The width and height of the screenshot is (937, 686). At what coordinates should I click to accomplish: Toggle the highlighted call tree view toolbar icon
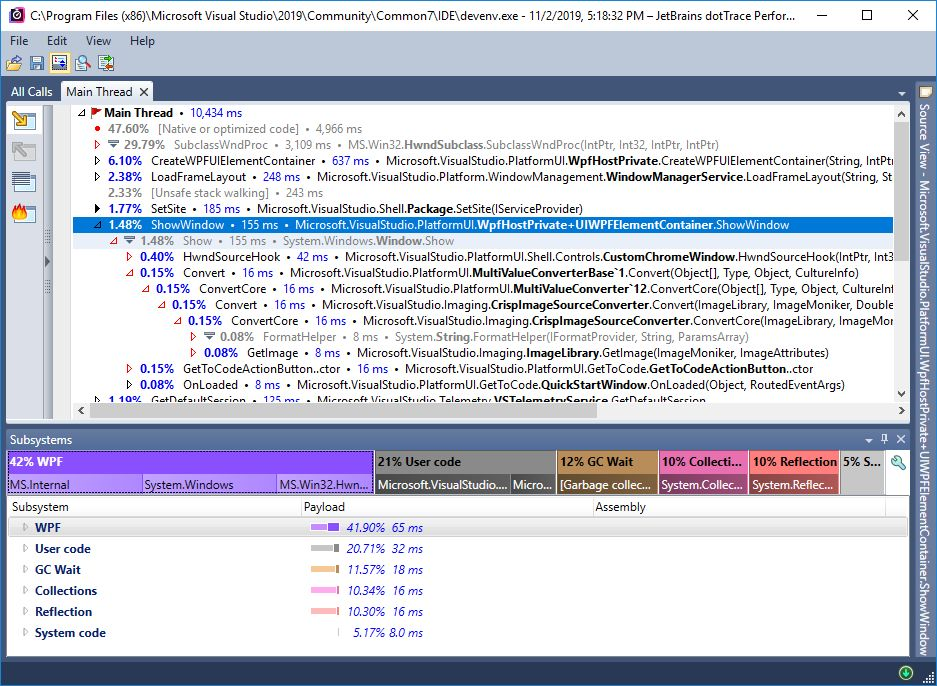tap(60, 63)
